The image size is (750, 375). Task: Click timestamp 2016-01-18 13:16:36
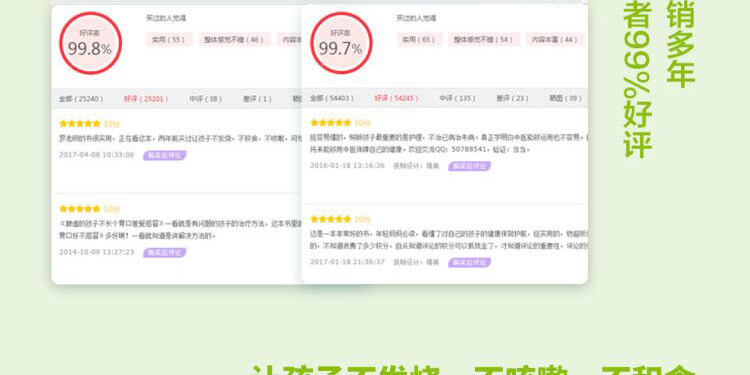347,166
